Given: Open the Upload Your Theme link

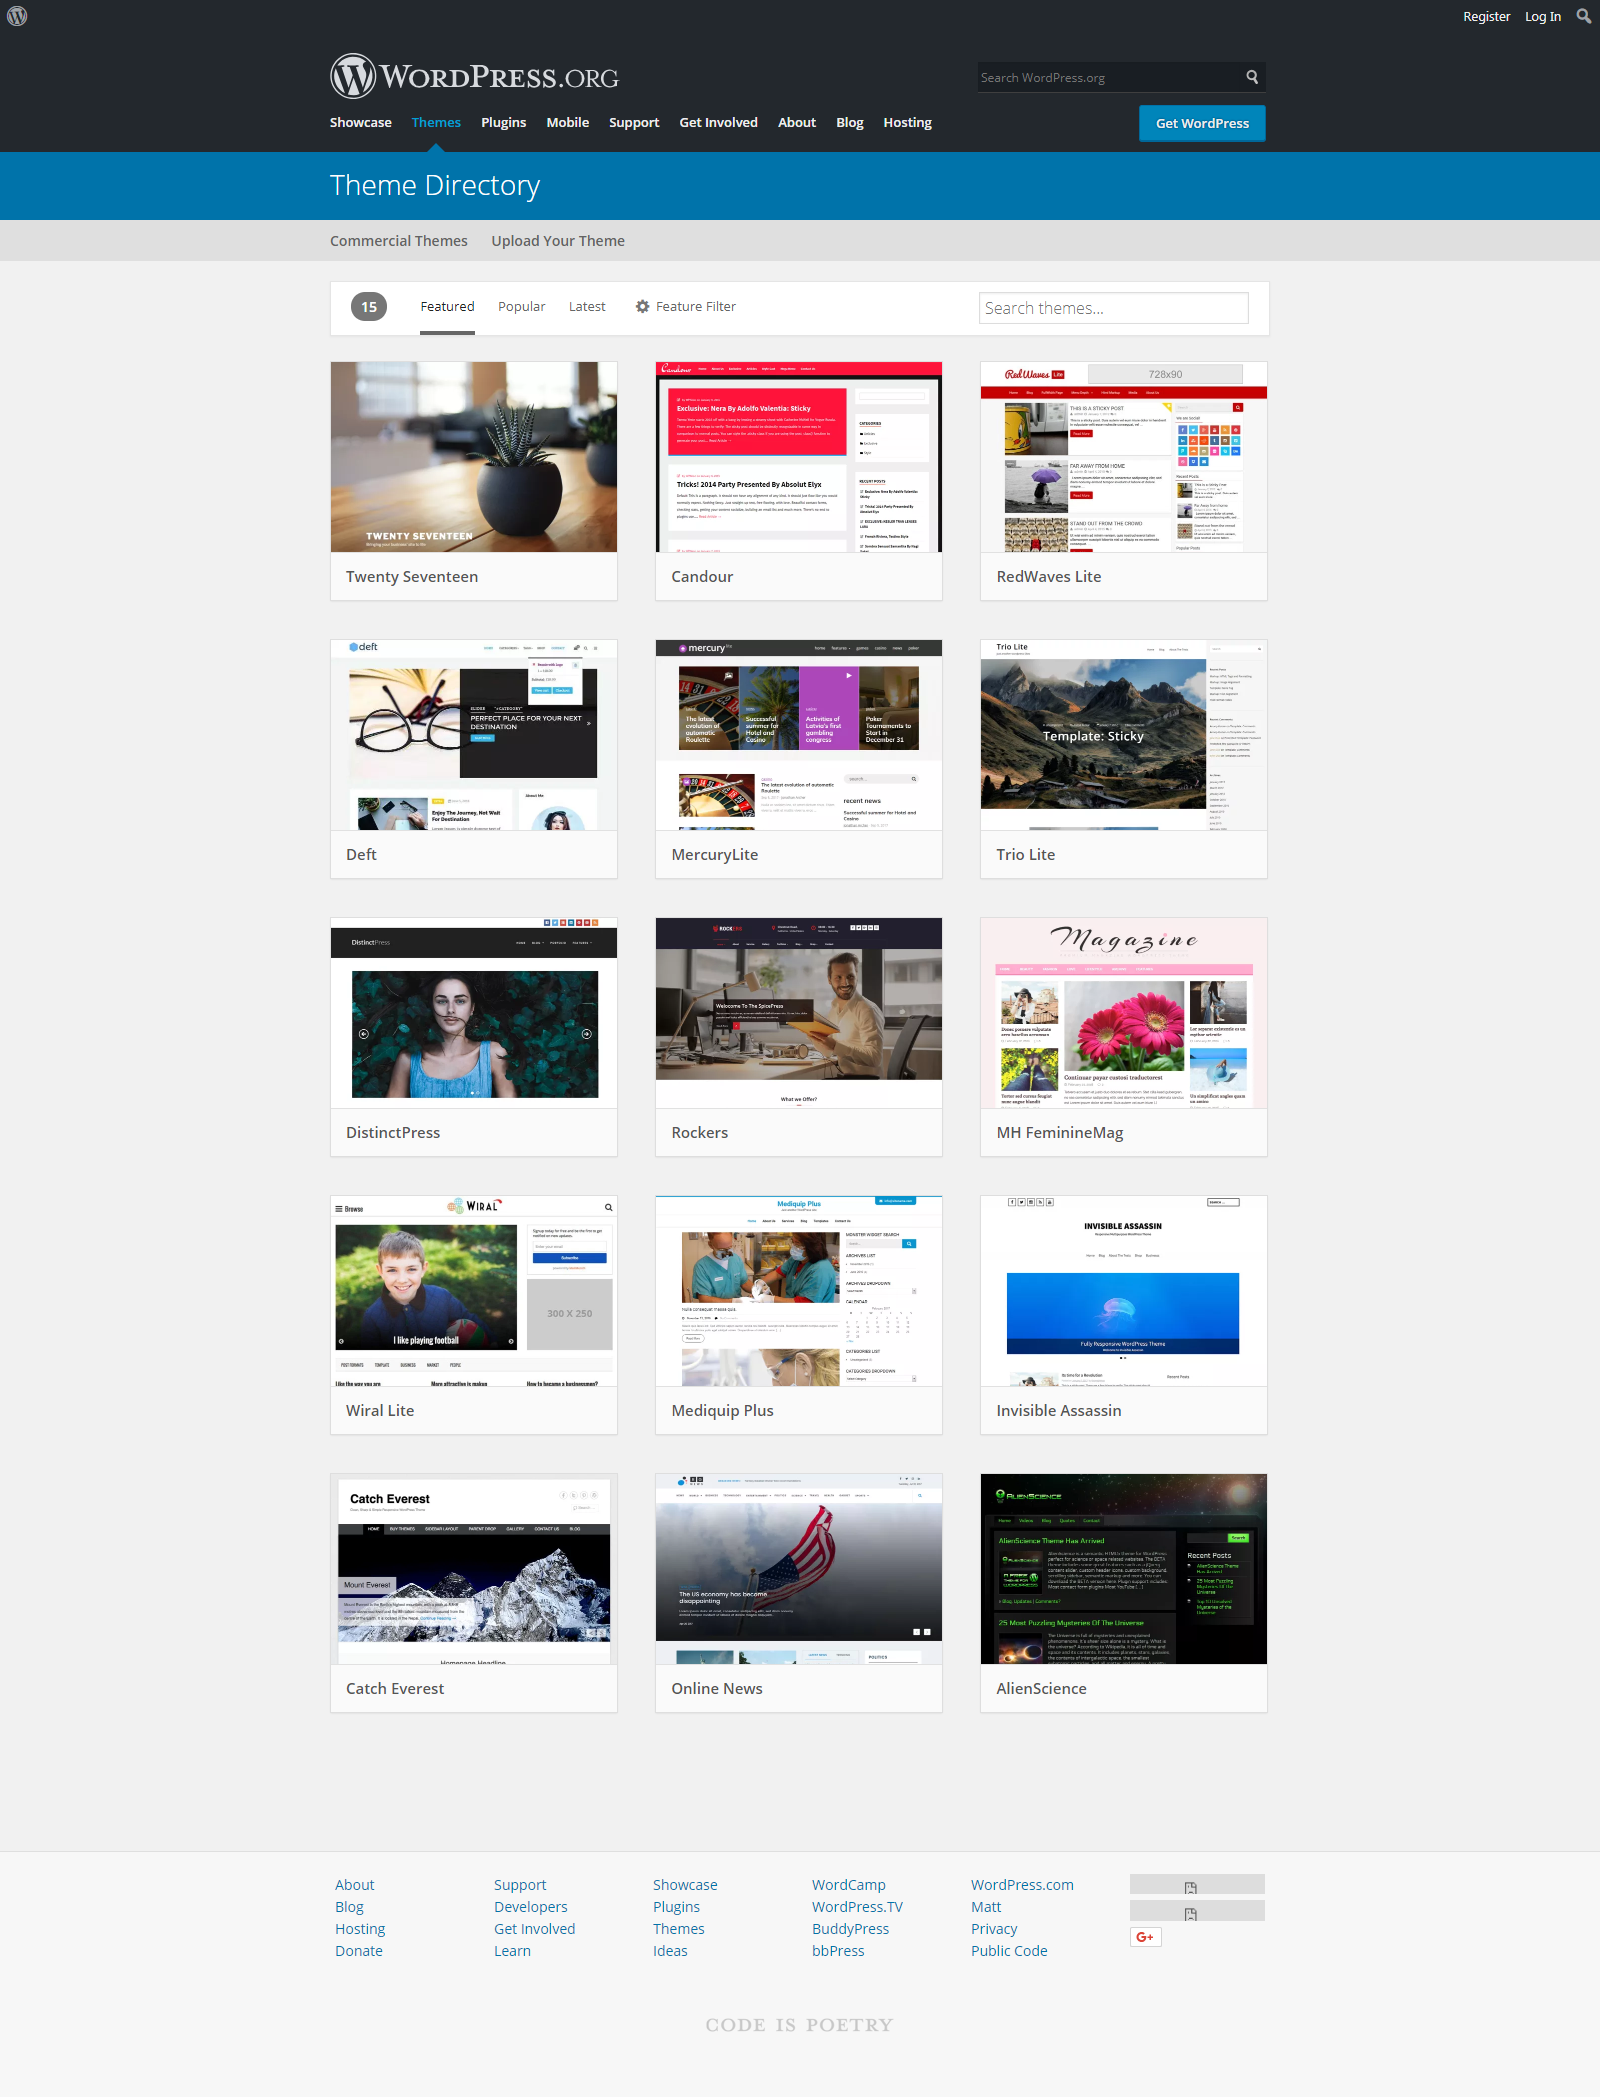Looking at the screenshot, I should click(558, 241).
